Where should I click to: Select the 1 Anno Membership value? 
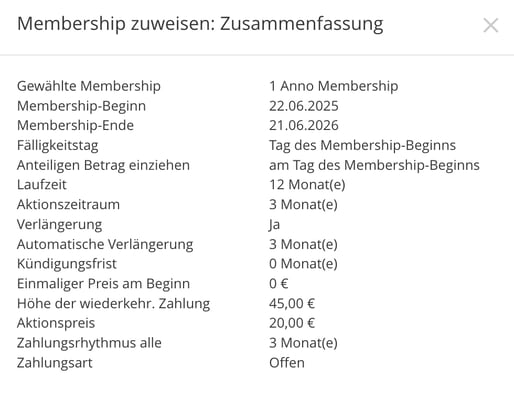(333, 86)
